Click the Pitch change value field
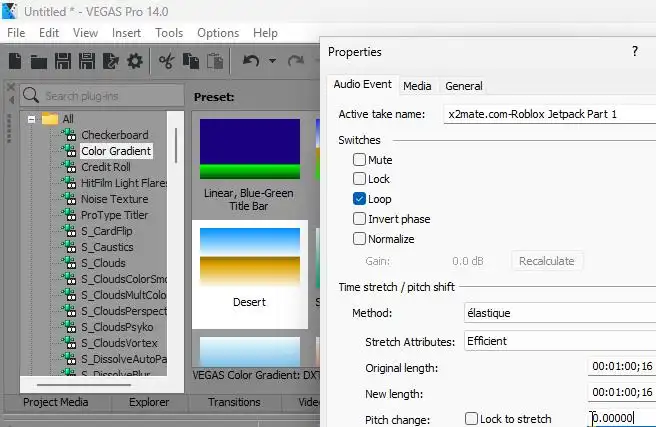 [622, 418]
